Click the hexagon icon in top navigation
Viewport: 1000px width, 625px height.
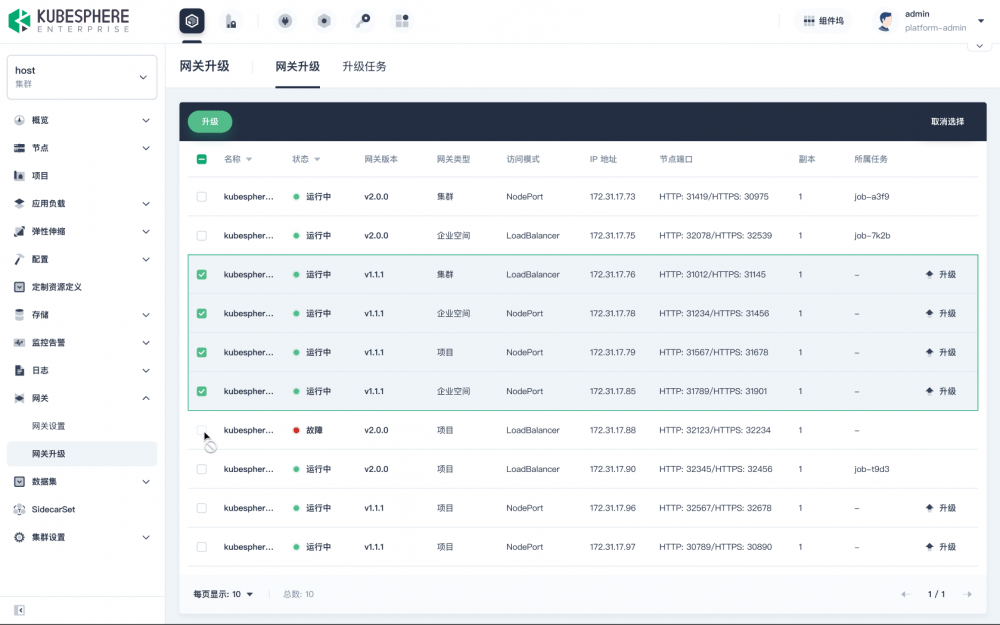[x=324, y=21]
